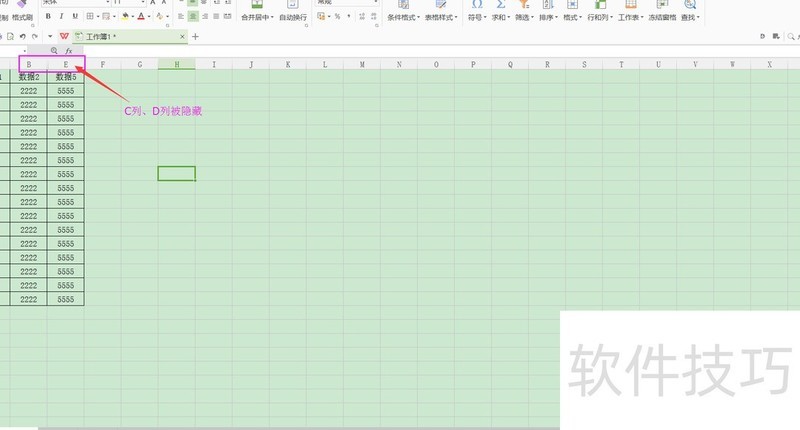The width and height of the screenshot is (800, 430).
Task: Expand the quick access toolbar dropdown
Action: (x=49, y=36)
